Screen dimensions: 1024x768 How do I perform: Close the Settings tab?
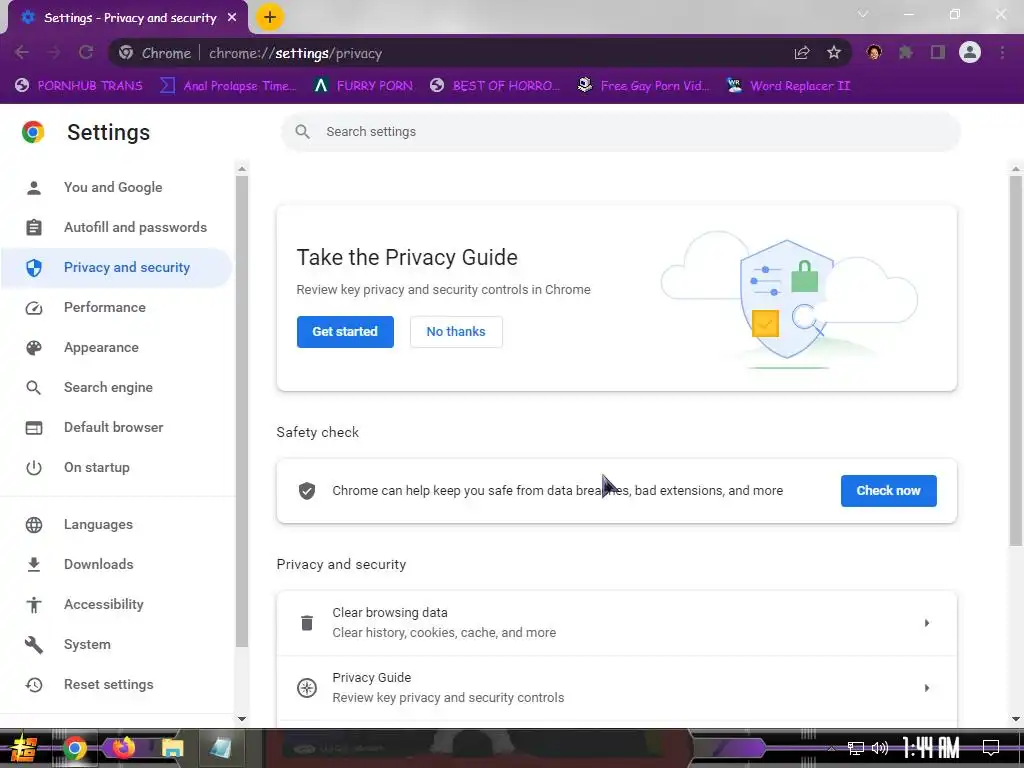coord(232,18)
